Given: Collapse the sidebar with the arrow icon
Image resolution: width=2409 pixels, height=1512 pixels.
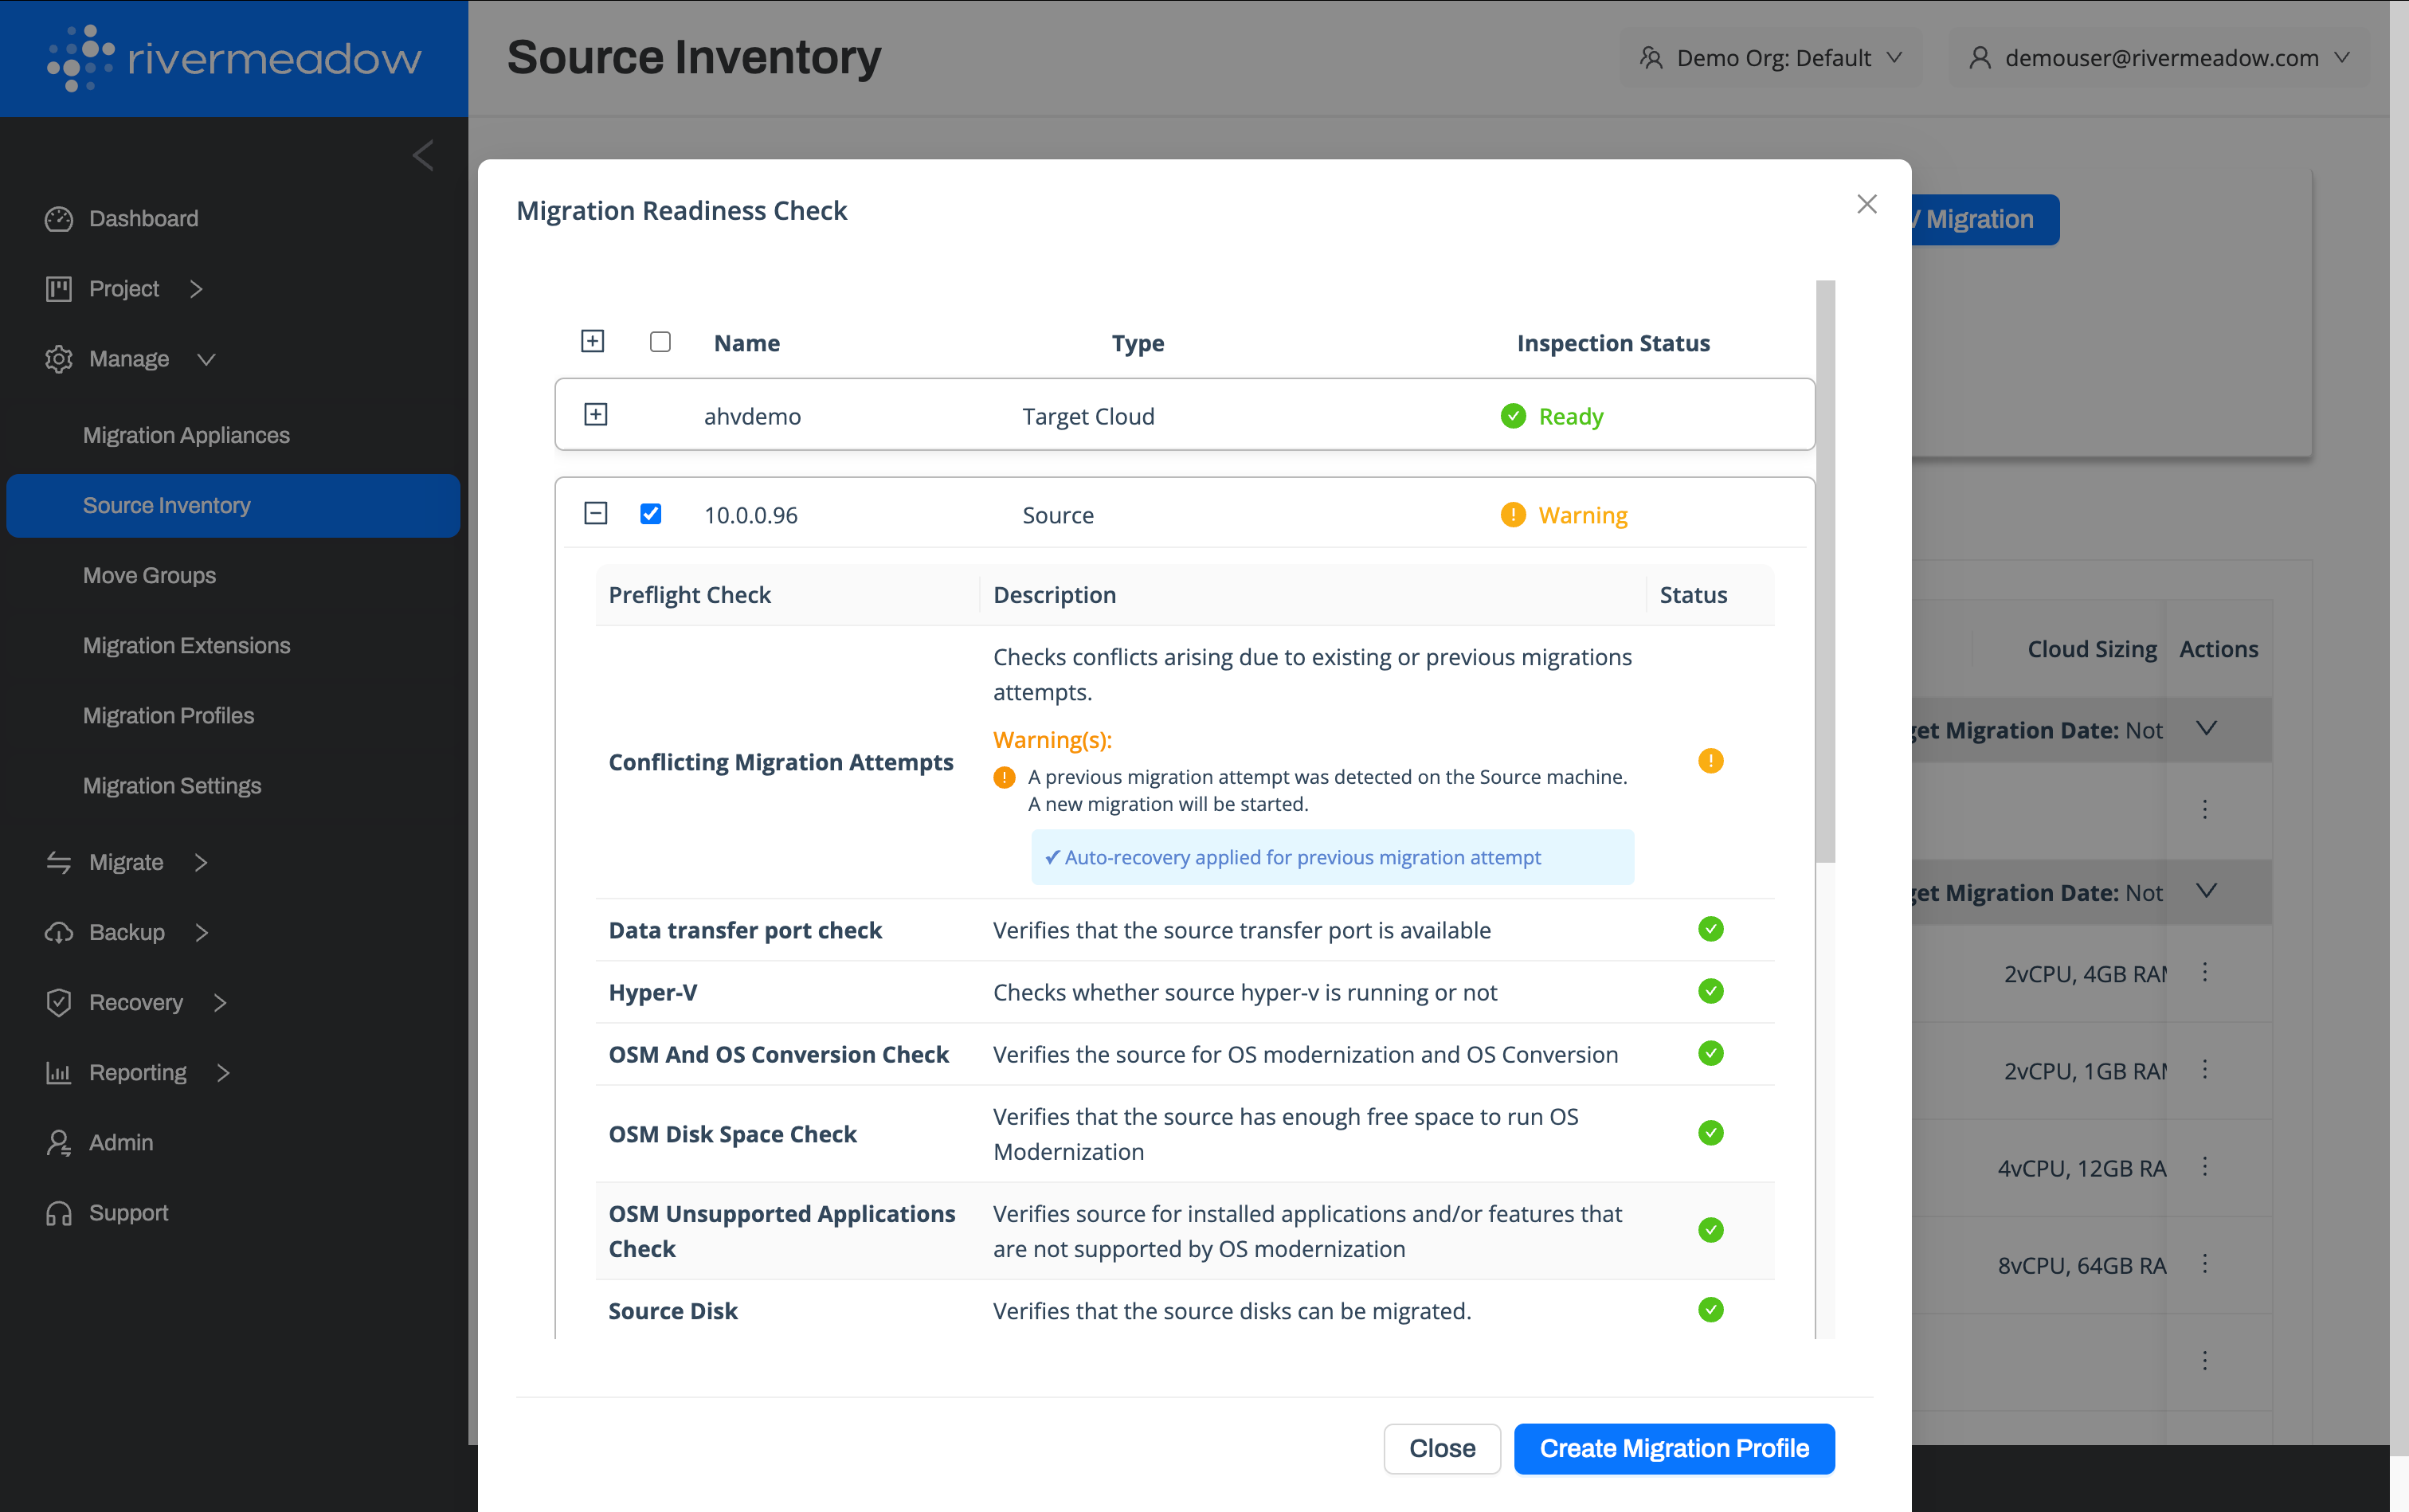Looking at the screenshot, I should click(423, 156).
